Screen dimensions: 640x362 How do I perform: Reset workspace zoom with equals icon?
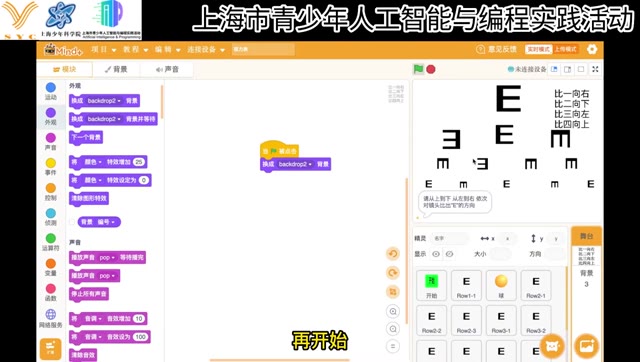click(393, 346)
